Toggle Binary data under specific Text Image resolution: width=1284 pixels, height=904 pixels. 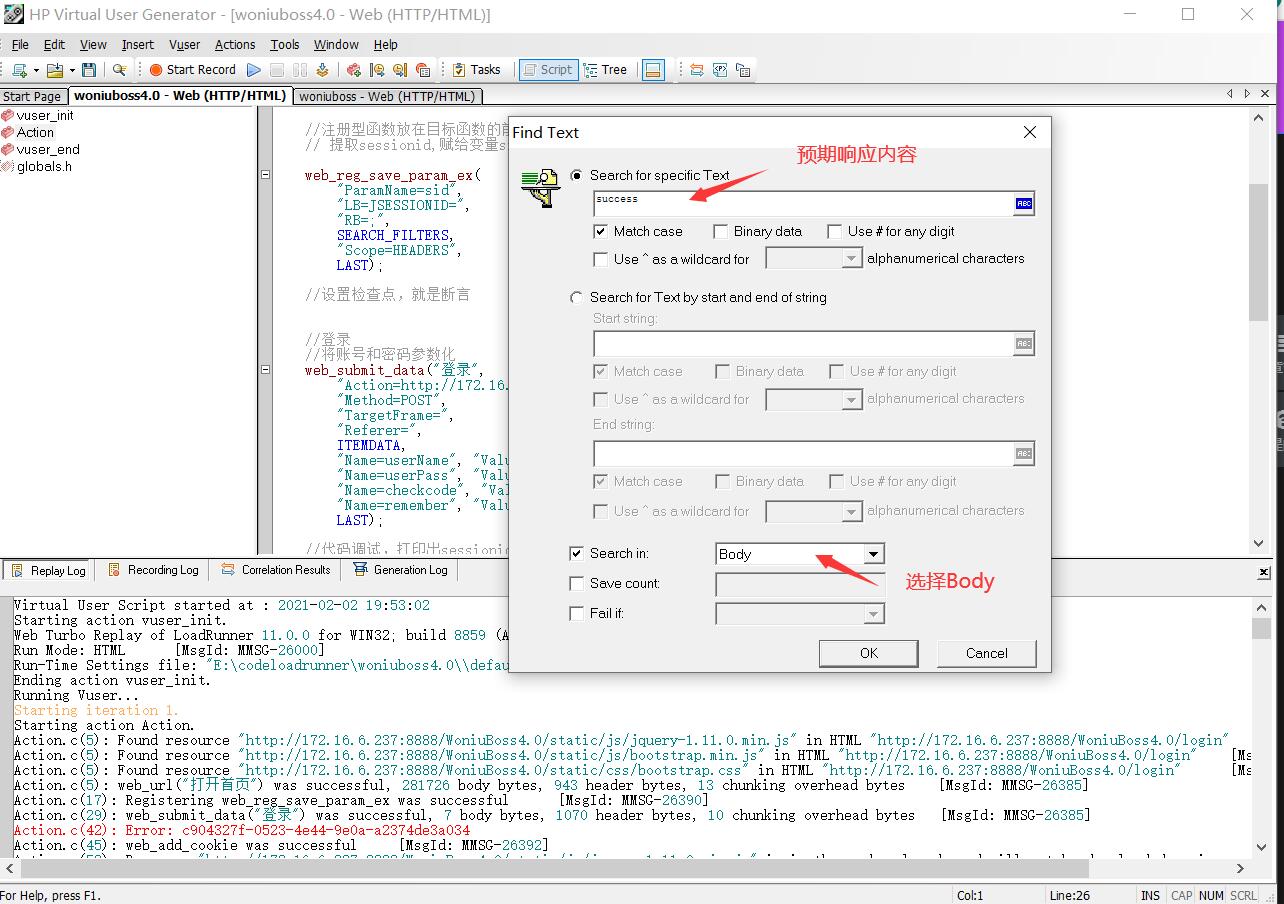point(720,231)
